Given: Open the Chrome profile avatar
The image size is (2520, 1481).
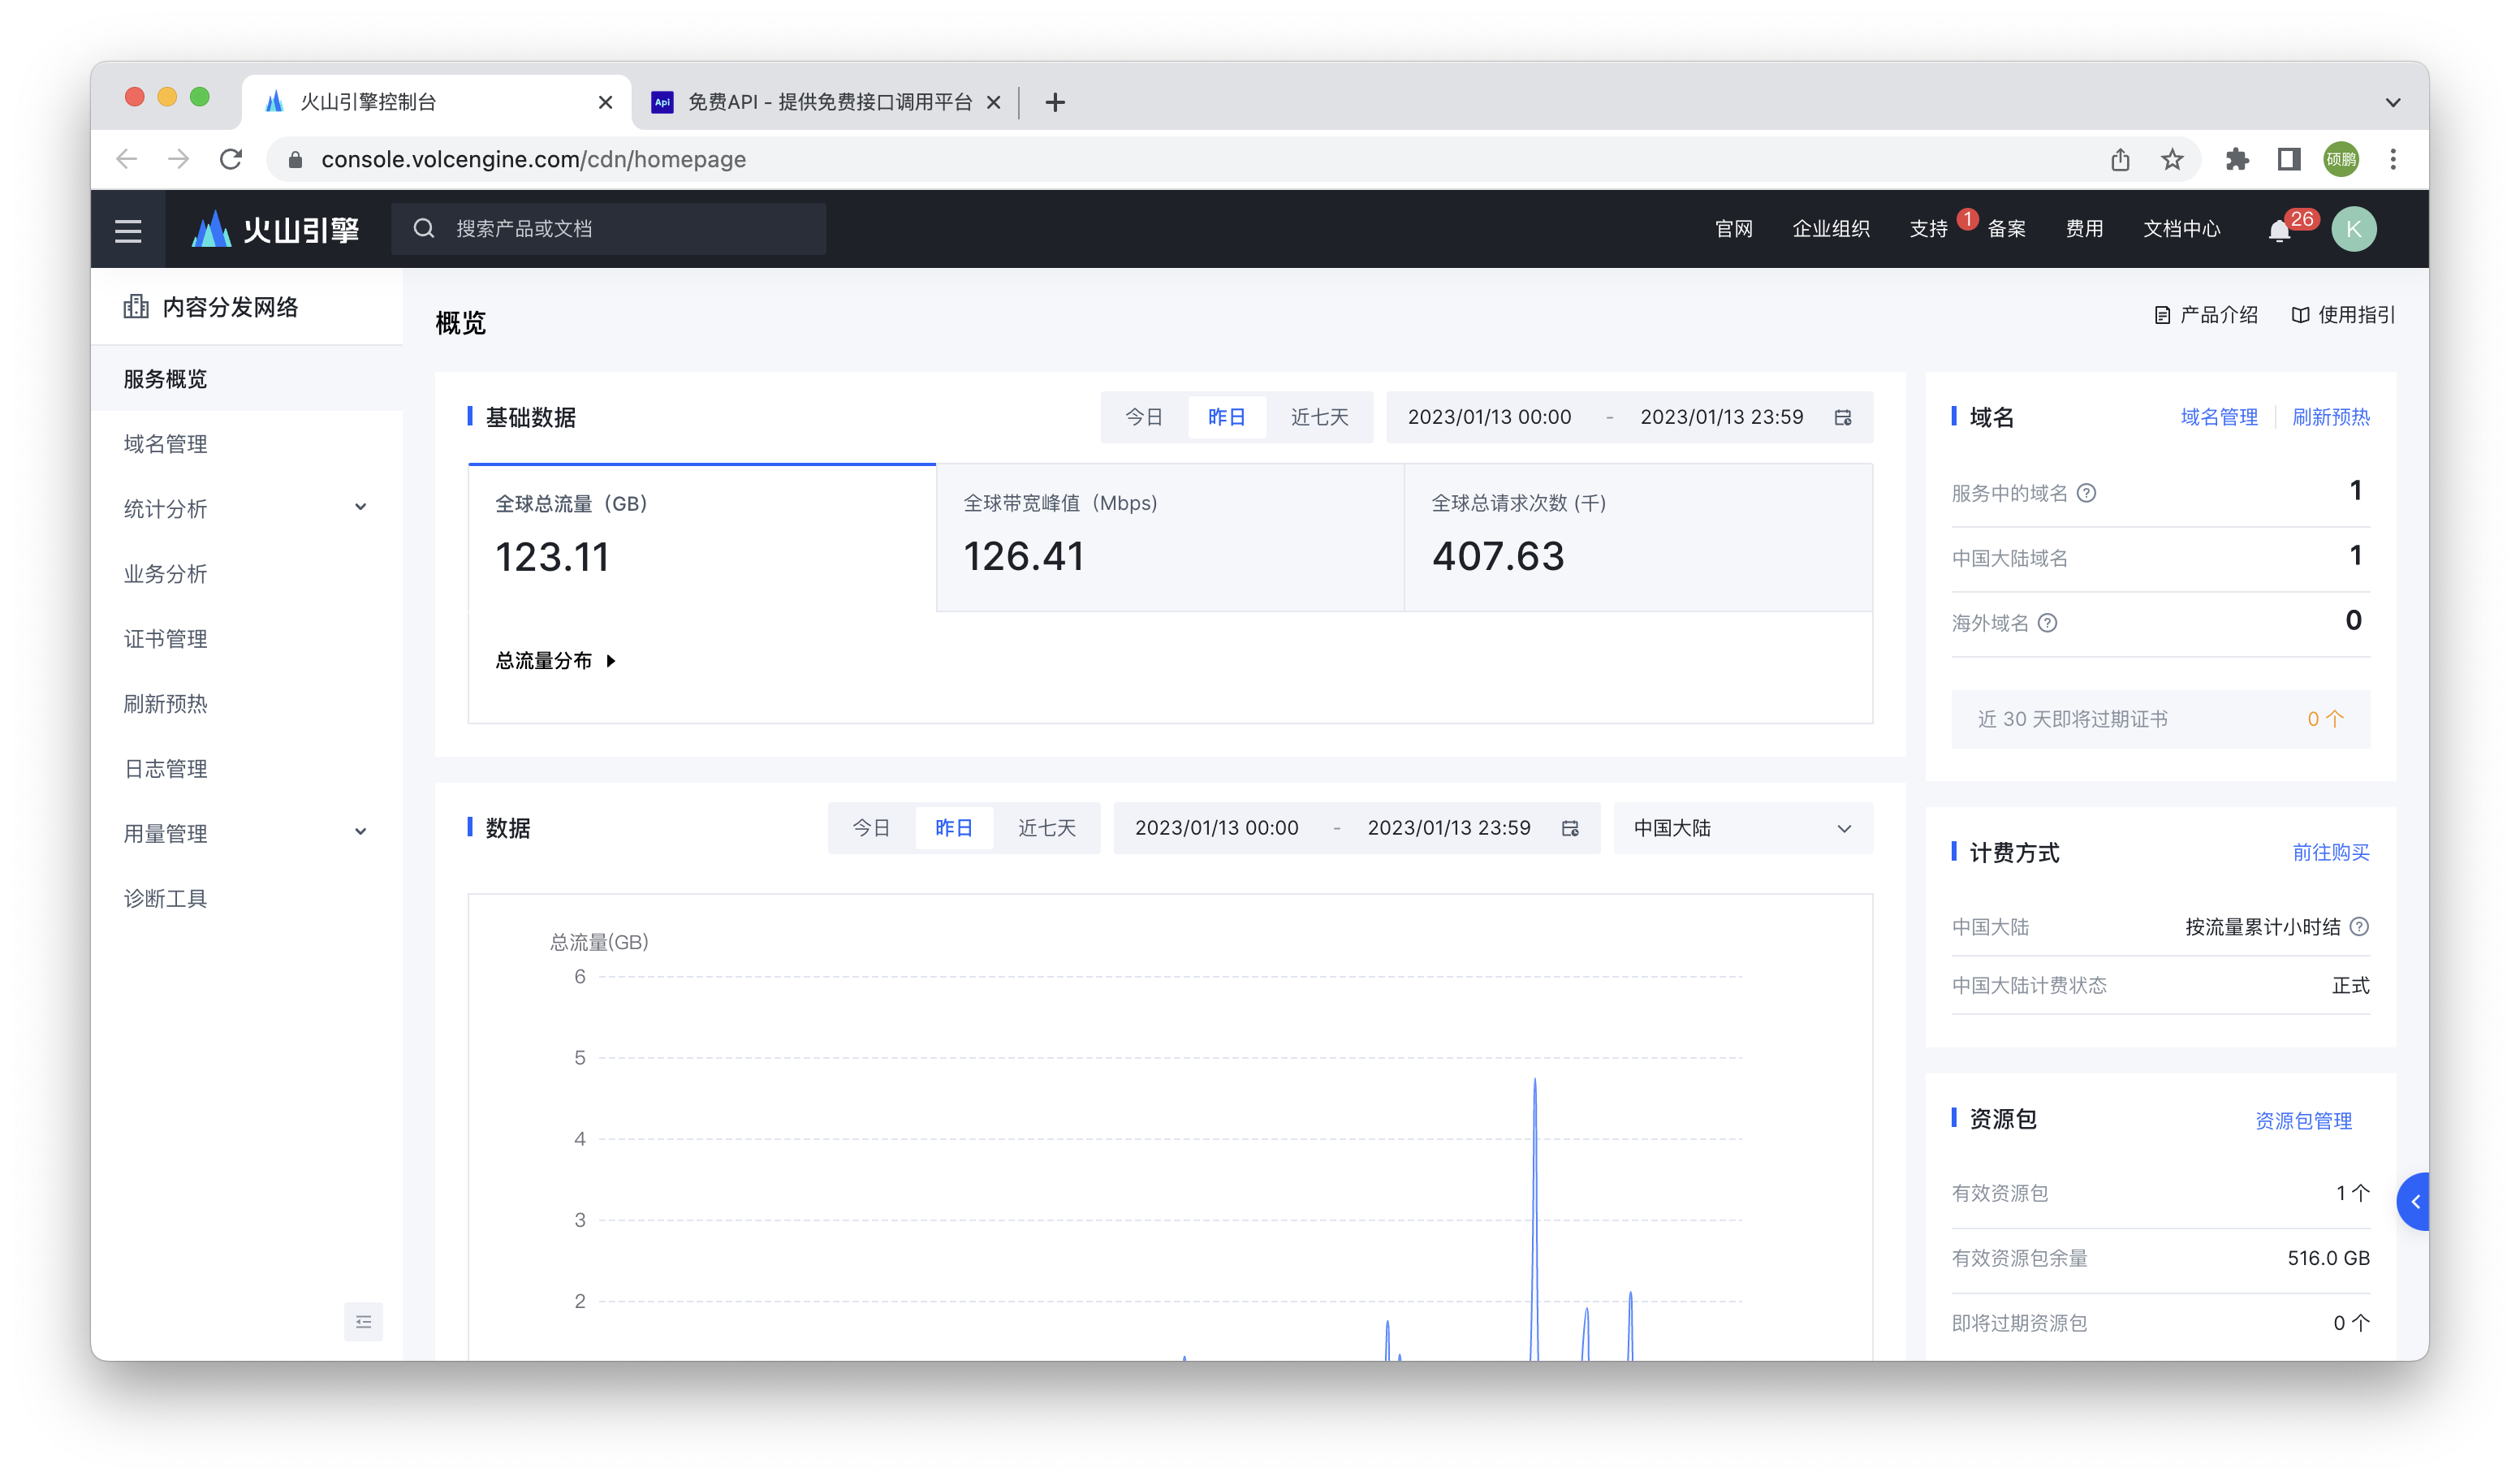Looking at the screenshot, I should tap(2341, 159).
